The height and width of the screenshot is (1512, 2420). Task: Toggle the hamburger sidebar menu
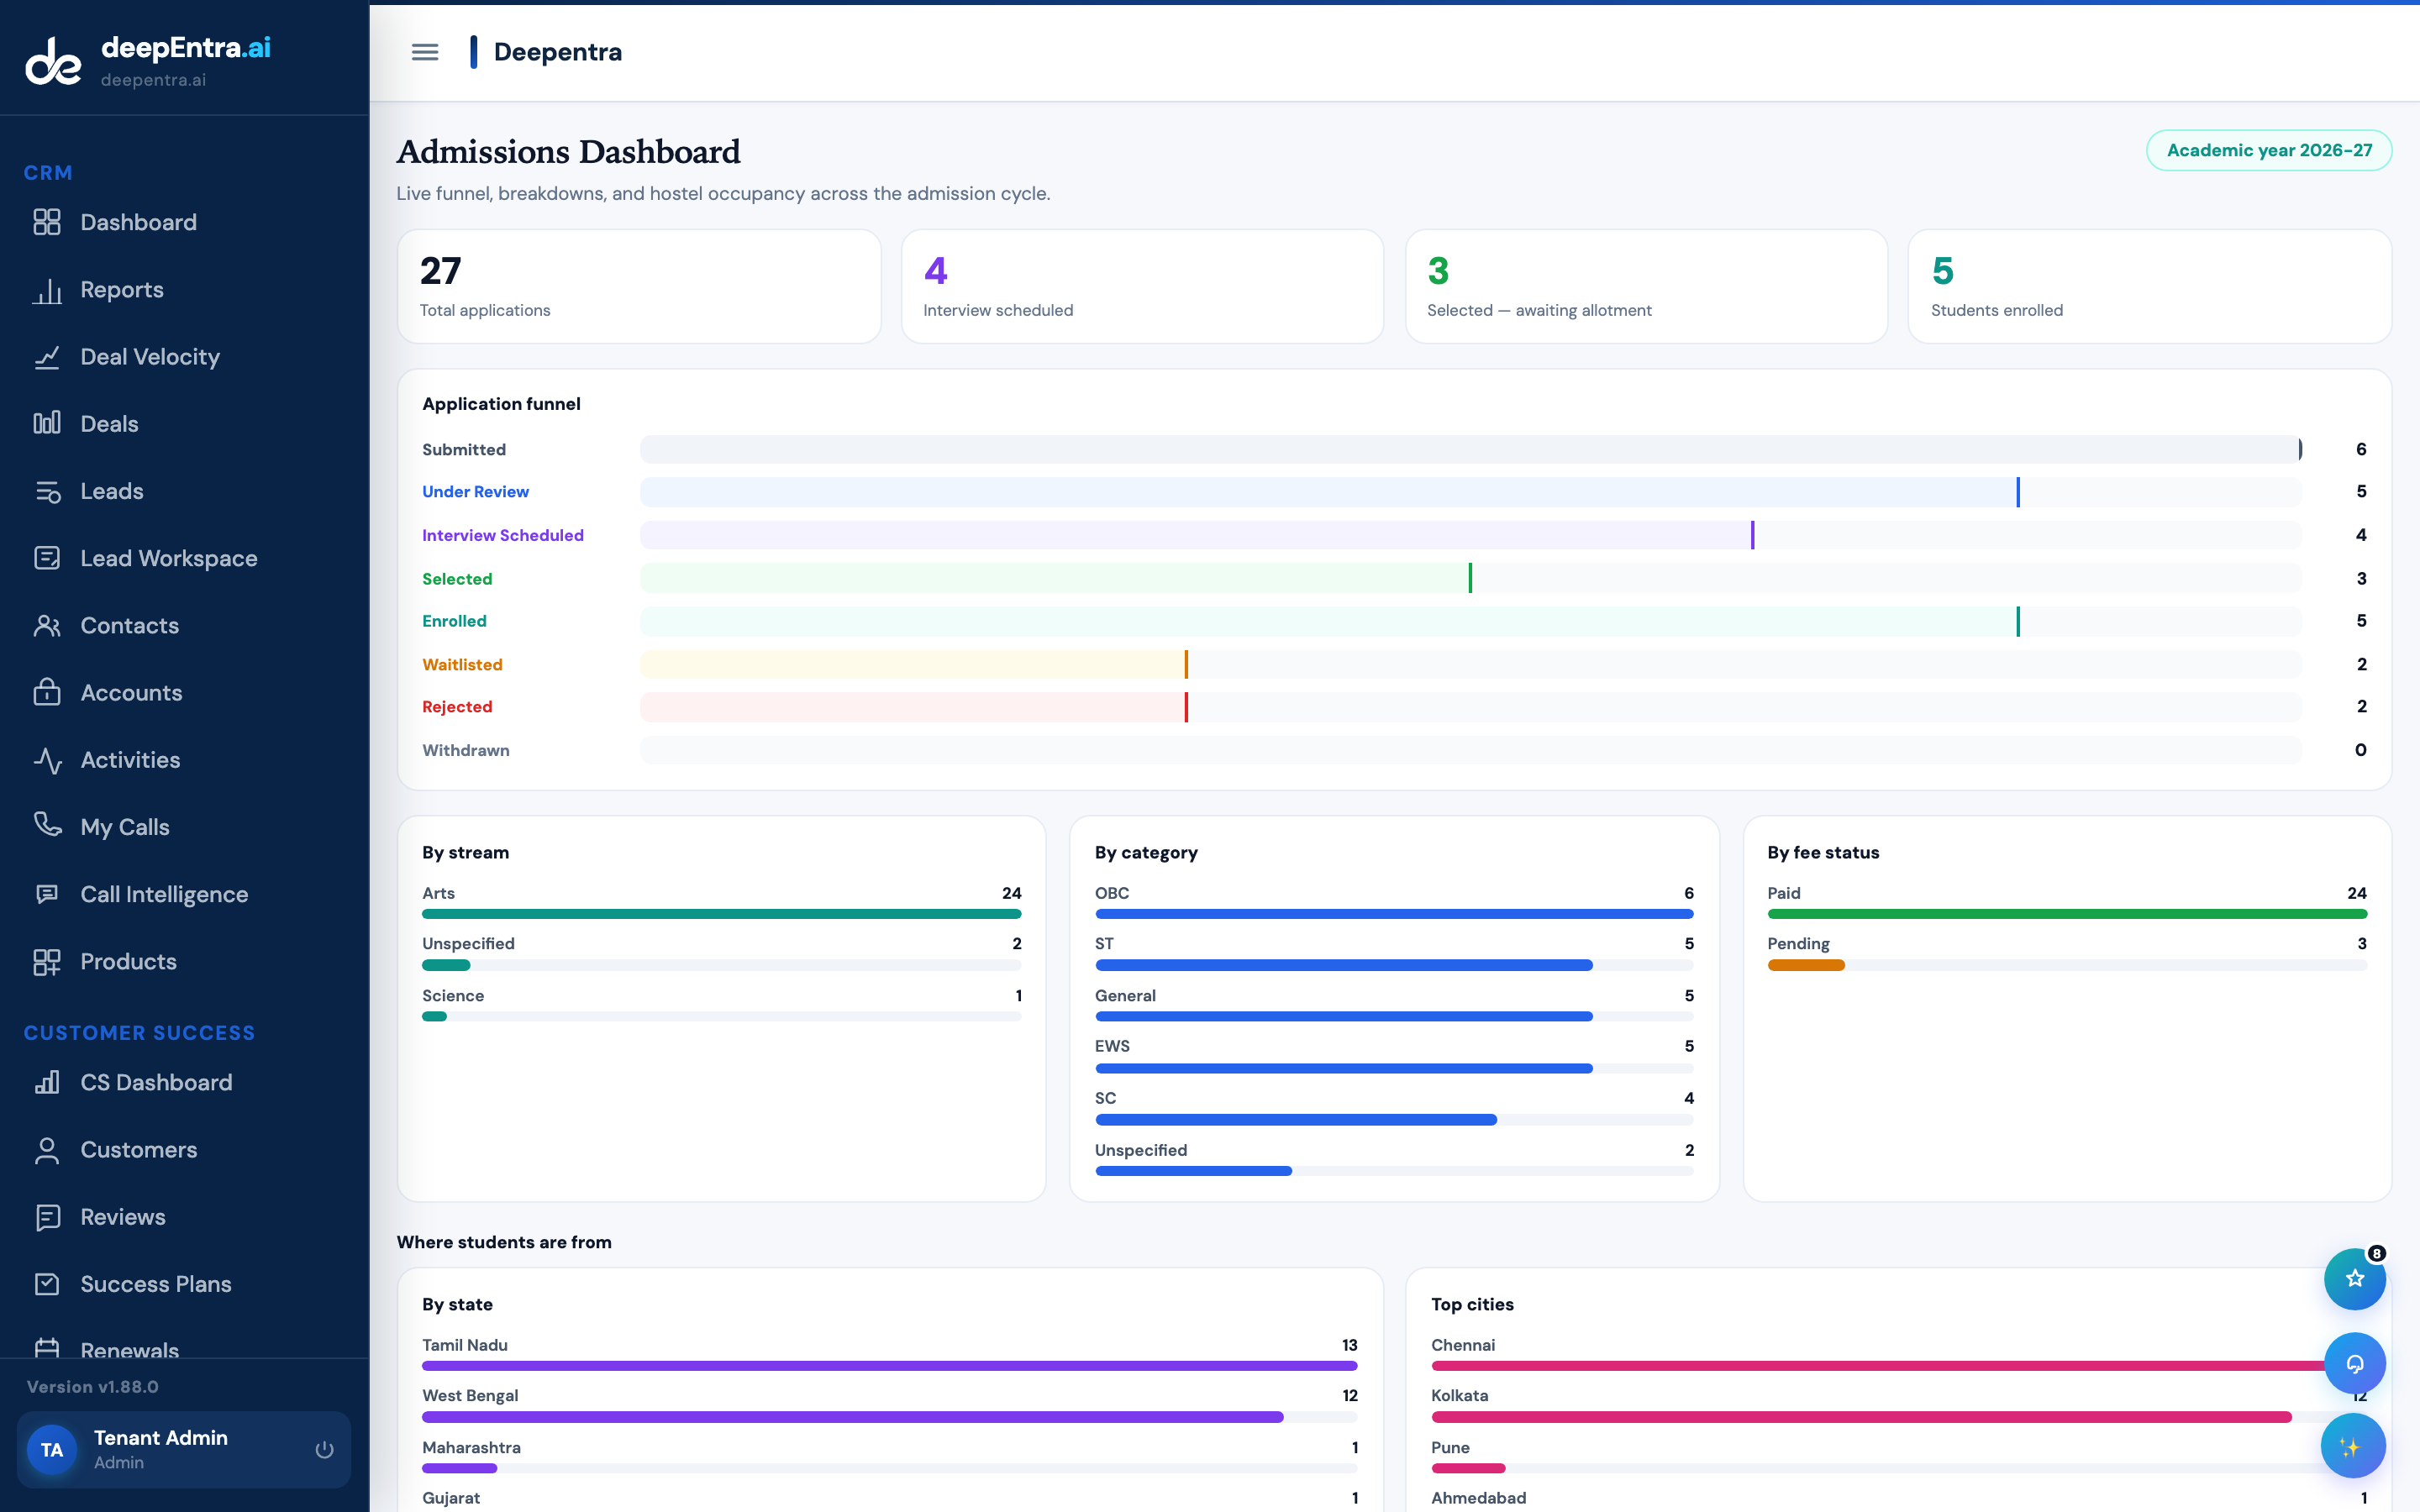tap(425, 52)
